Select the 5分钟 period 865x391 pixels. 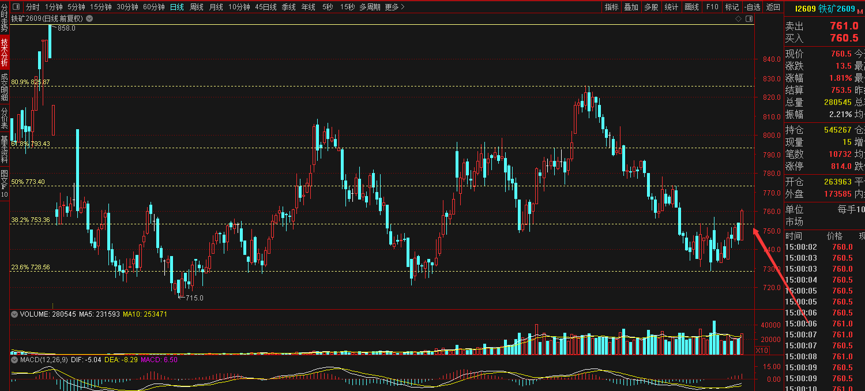(76, 7)
